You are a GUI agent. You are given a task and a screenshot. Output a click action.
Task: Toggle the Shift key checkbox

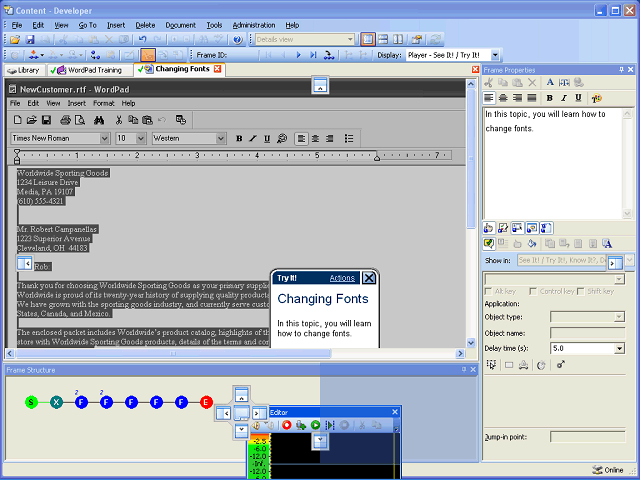[x=580, y=291]
